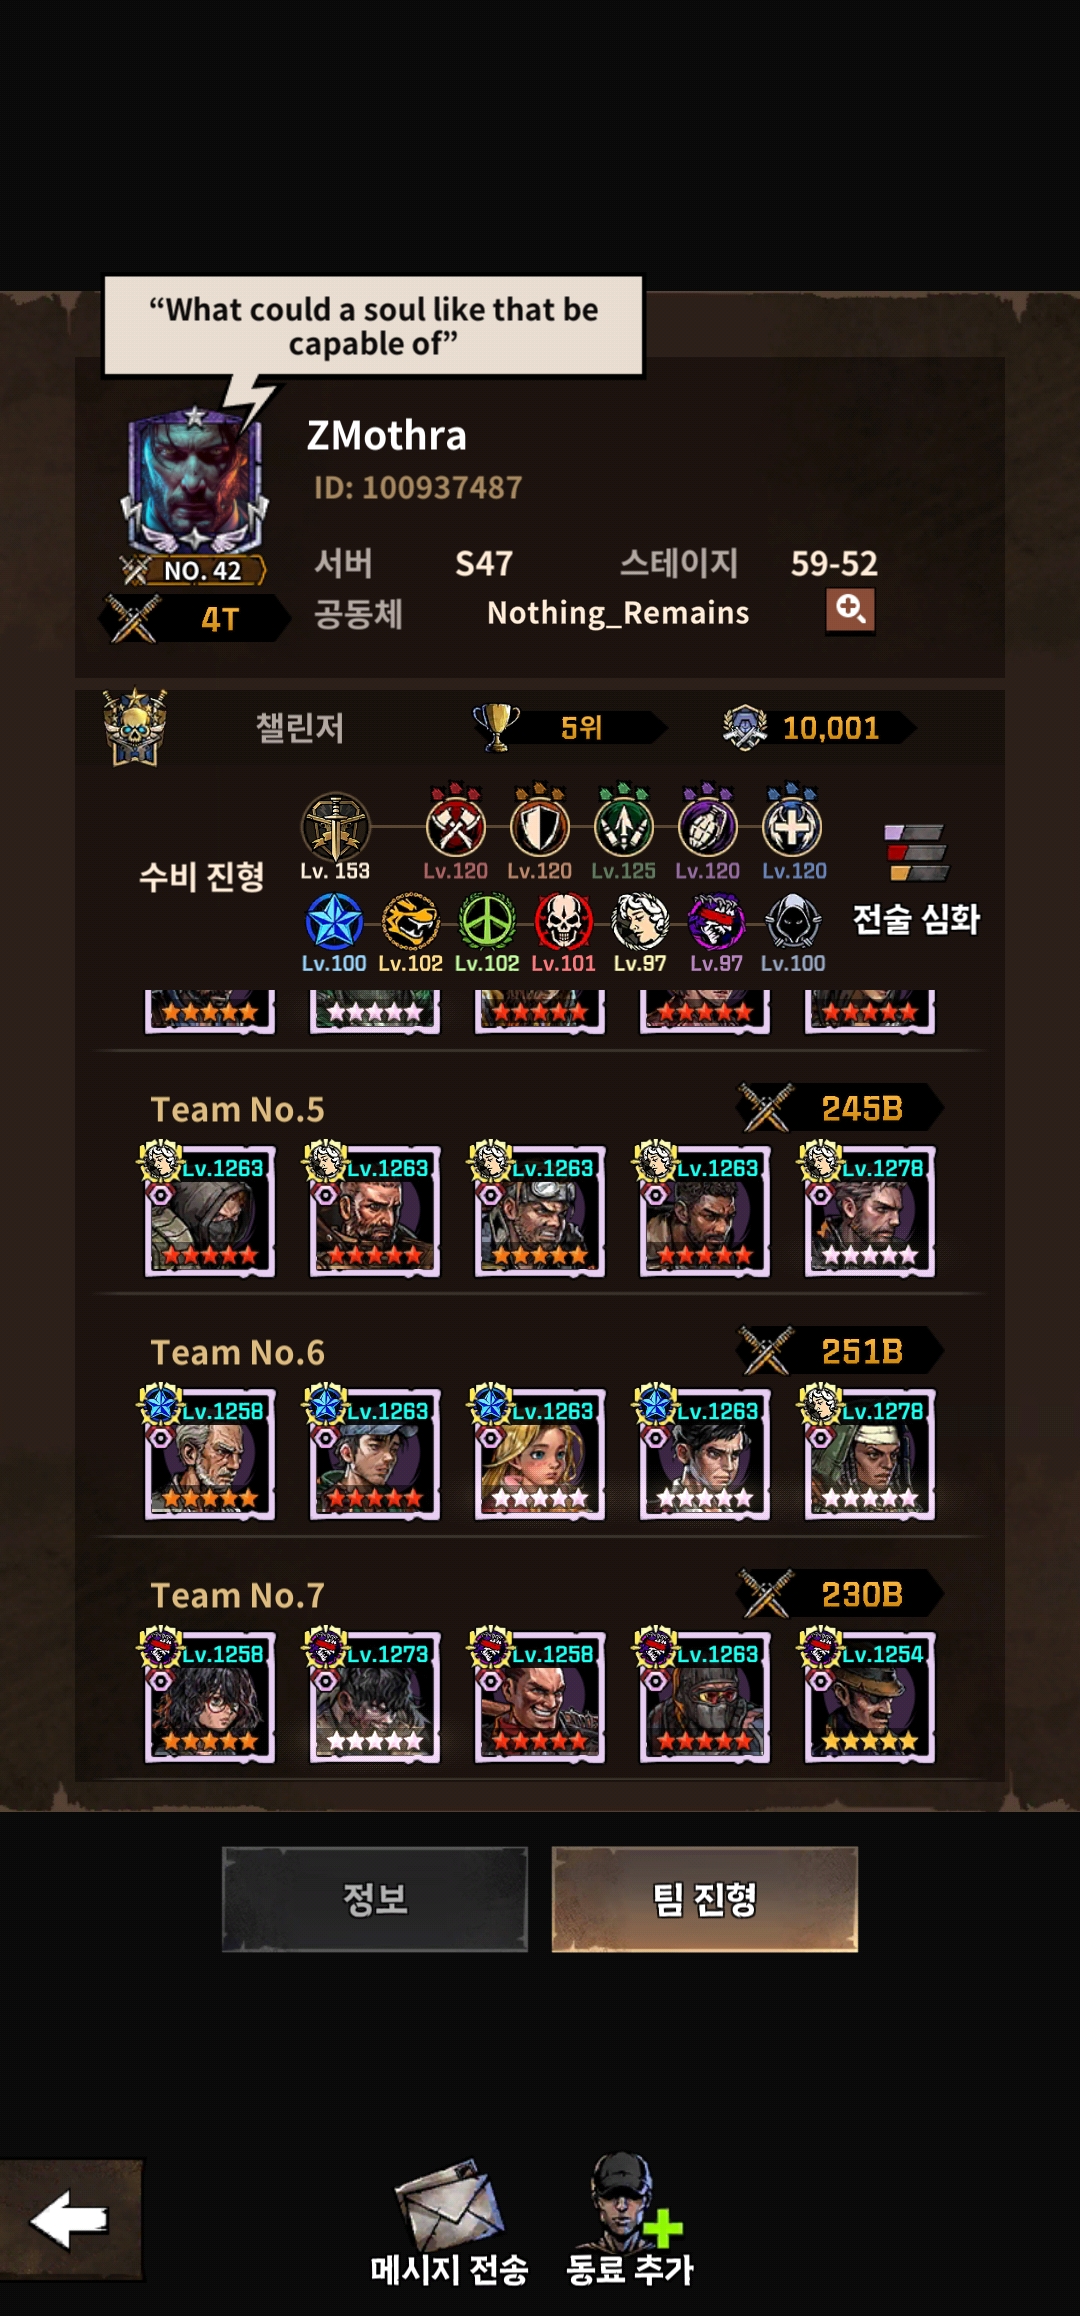Tap the back arrow button

[x=70, y=2220]
